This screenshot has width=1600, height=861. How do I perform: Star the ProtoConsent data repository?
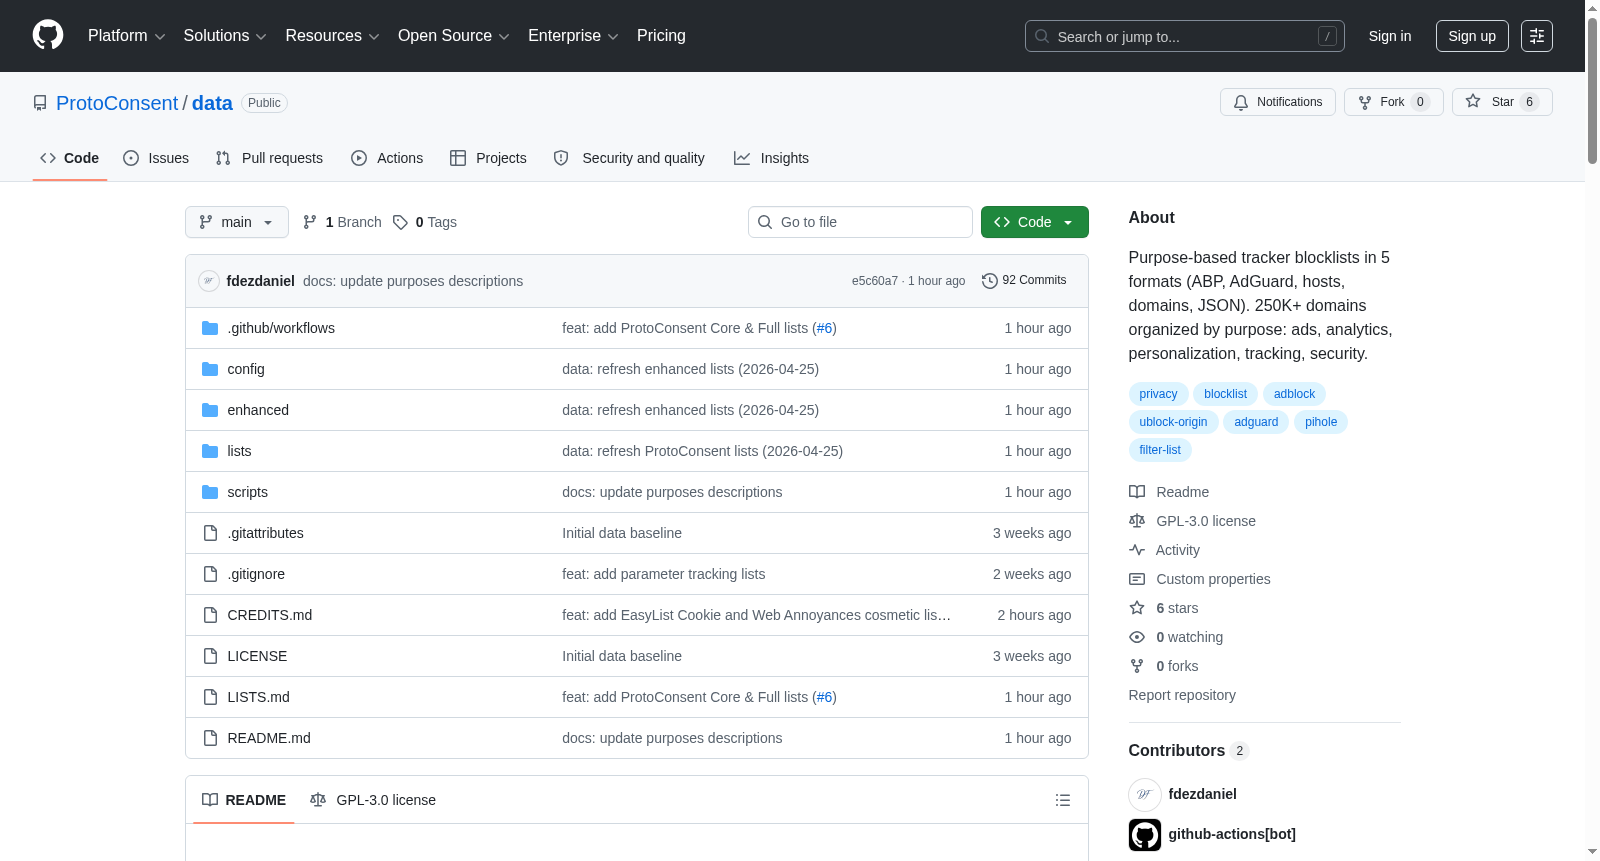(x=1502, y=102)
